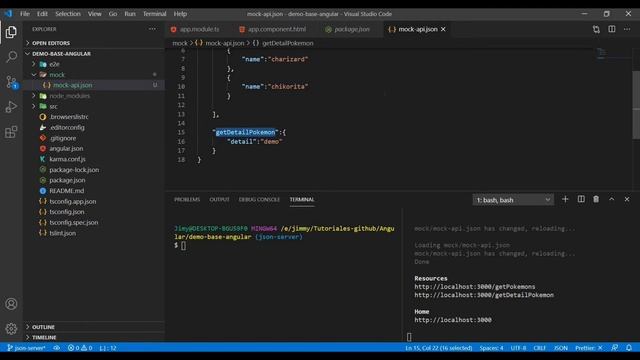The image size is (640, 360).
Task: Click the VS Code logo in title bar
Action: click(8, 13)
